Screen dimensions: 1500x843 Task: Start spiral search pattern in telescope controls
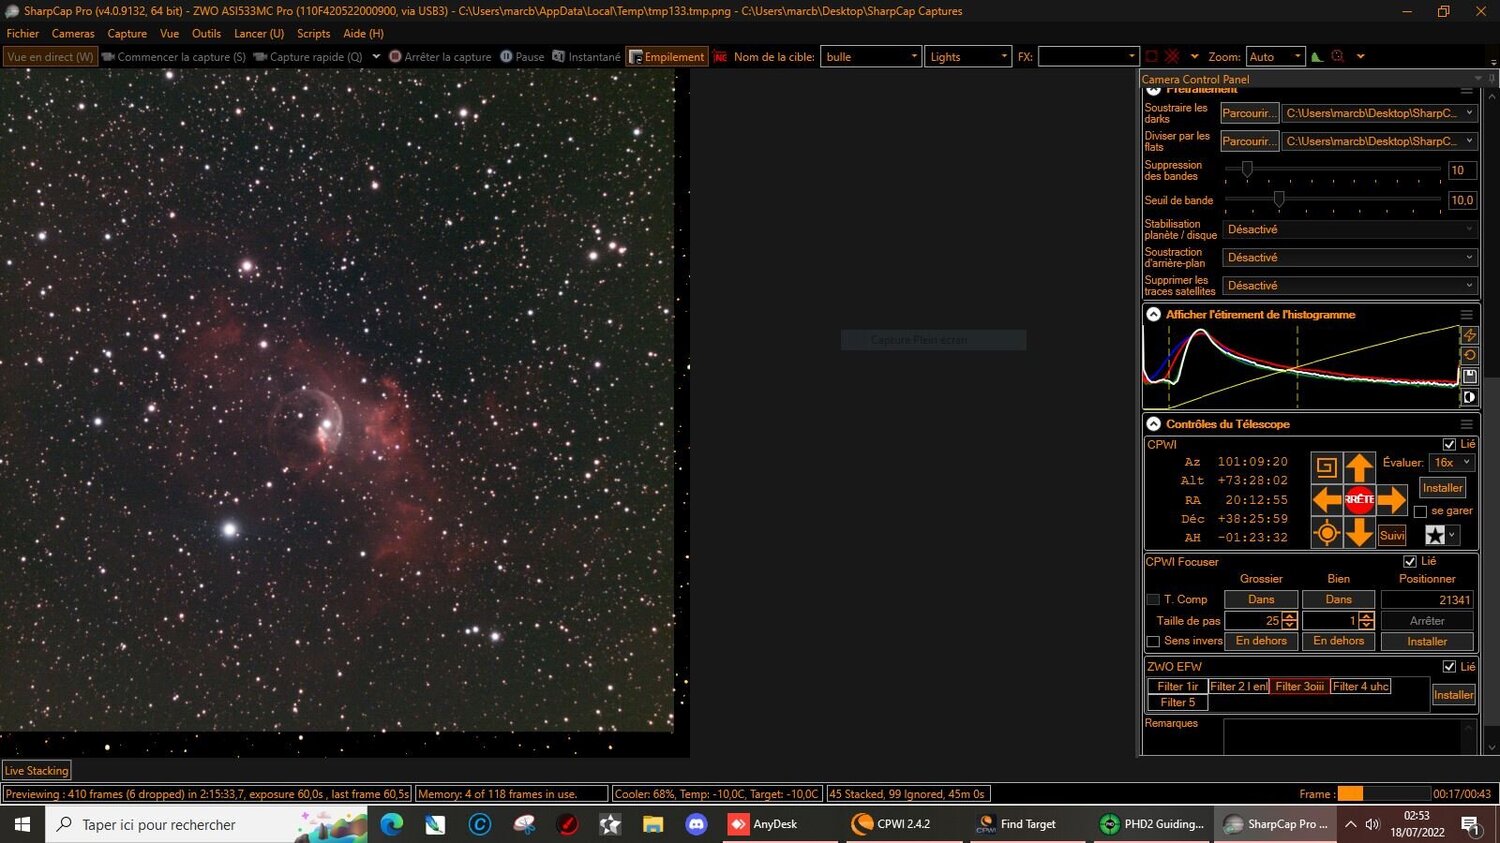pyautogui.click(x=1327, y=467)
